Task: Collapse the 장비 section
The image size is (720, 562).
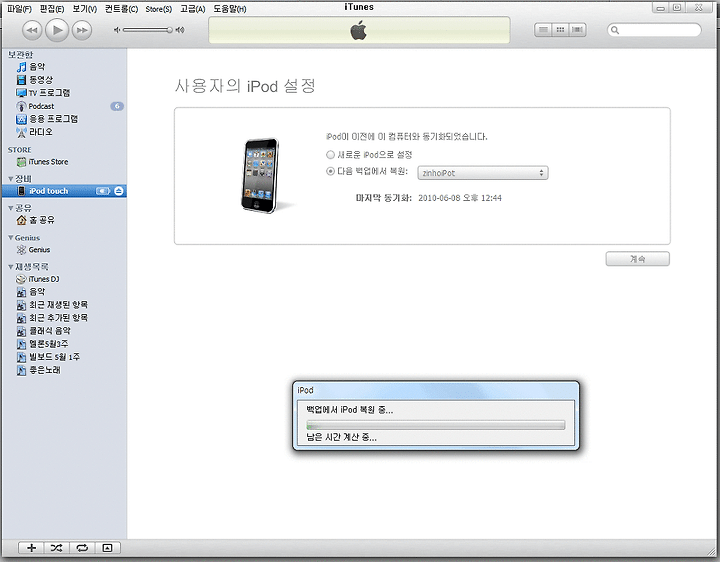Action: (x=11, y=179)
